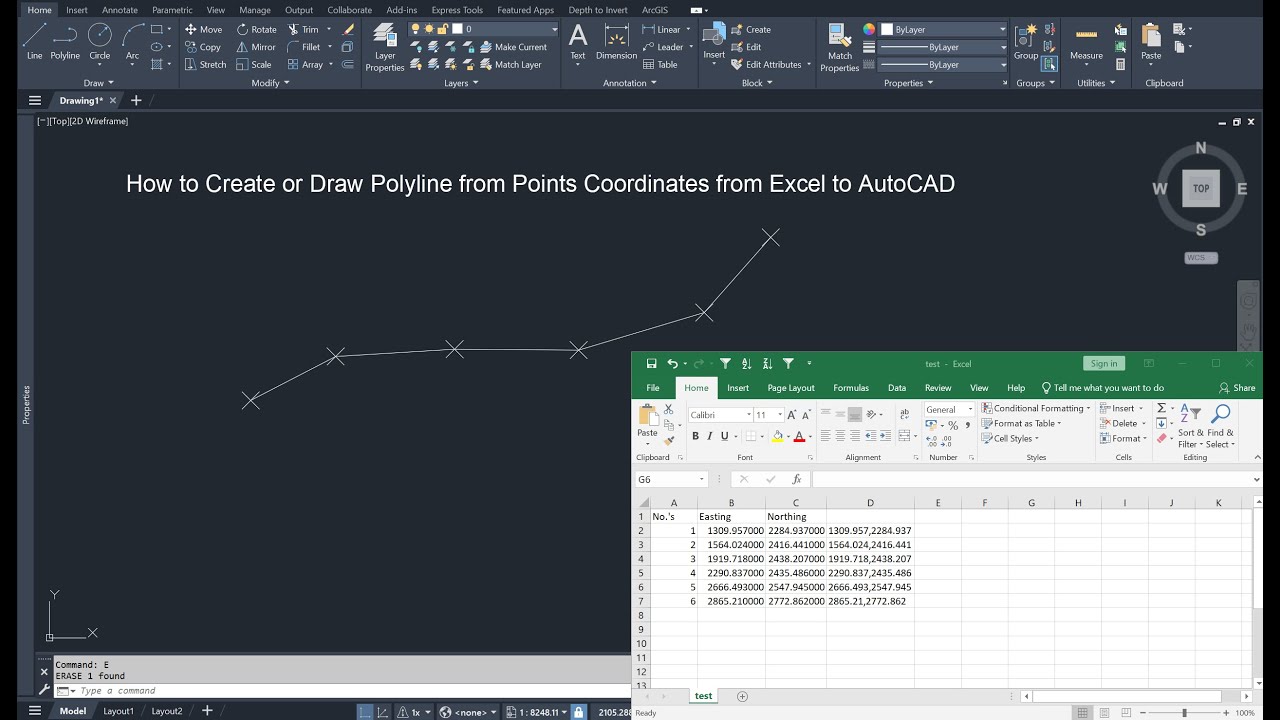Expand the Draw panel dropdown
Image resolution: width=1280 pixels, height=720 pixels.
point(98,83)
